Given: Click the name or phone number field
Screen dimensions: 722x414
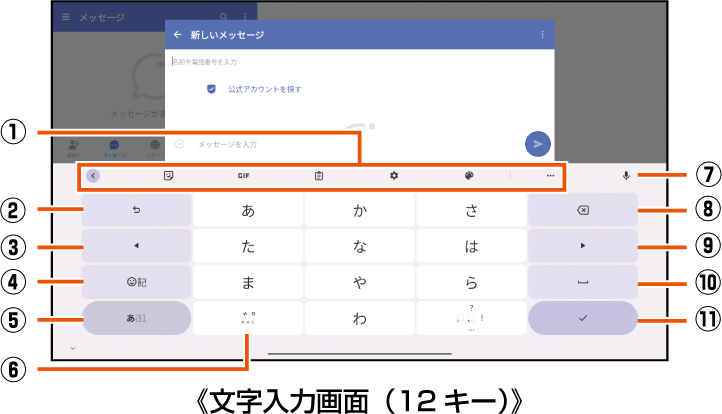Looking at the screenshot, I should pyautogui.click(x=359, y=62).
